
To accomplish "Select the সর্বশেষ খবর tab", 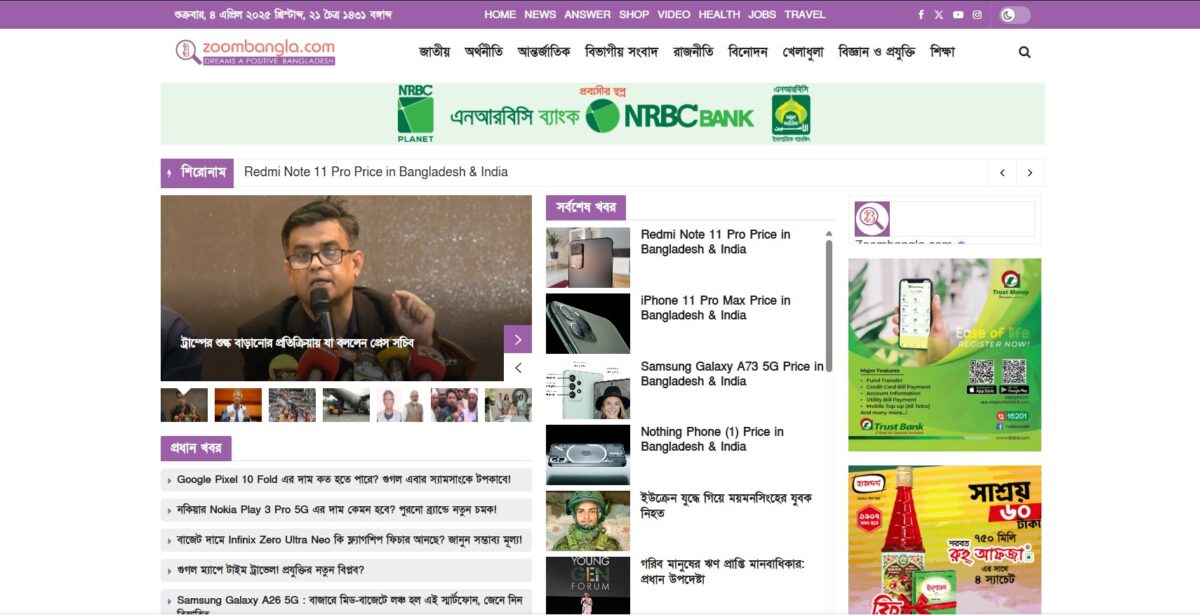I will click(x=586, y=208).
